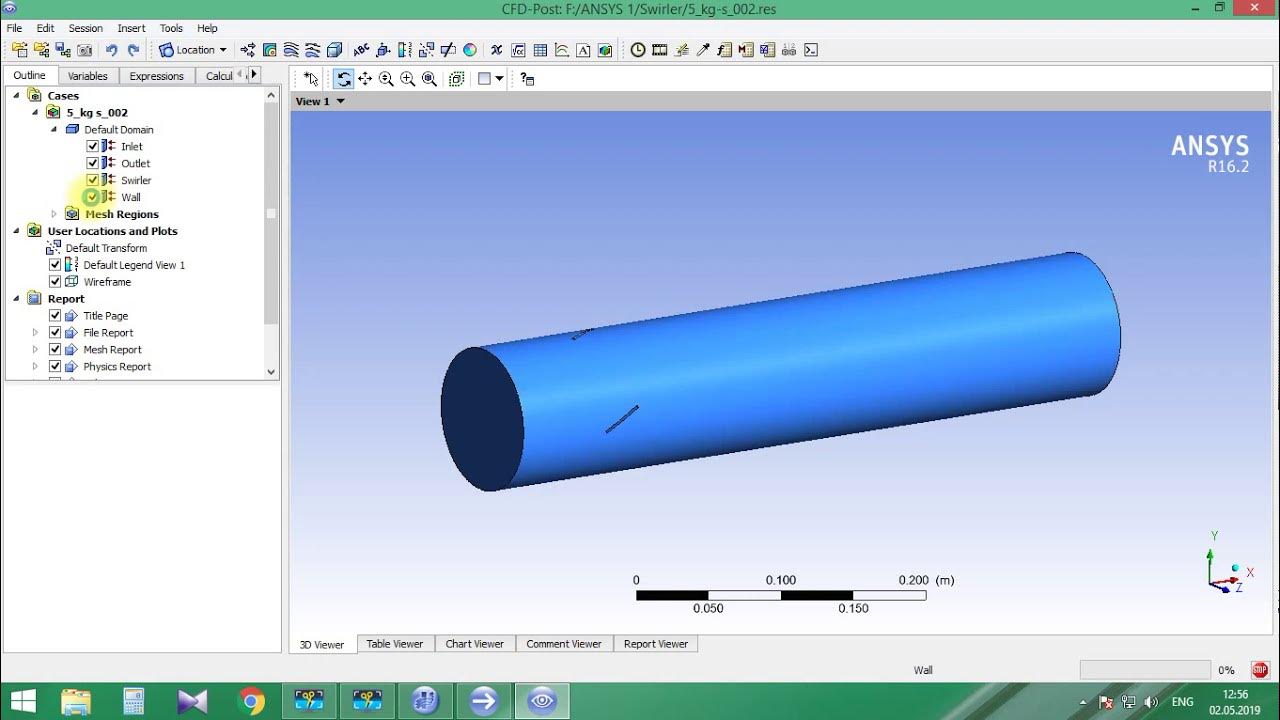Click the camera Save Picture icon
Viewport: 1280px width, 720px height.
click(85, 50)
